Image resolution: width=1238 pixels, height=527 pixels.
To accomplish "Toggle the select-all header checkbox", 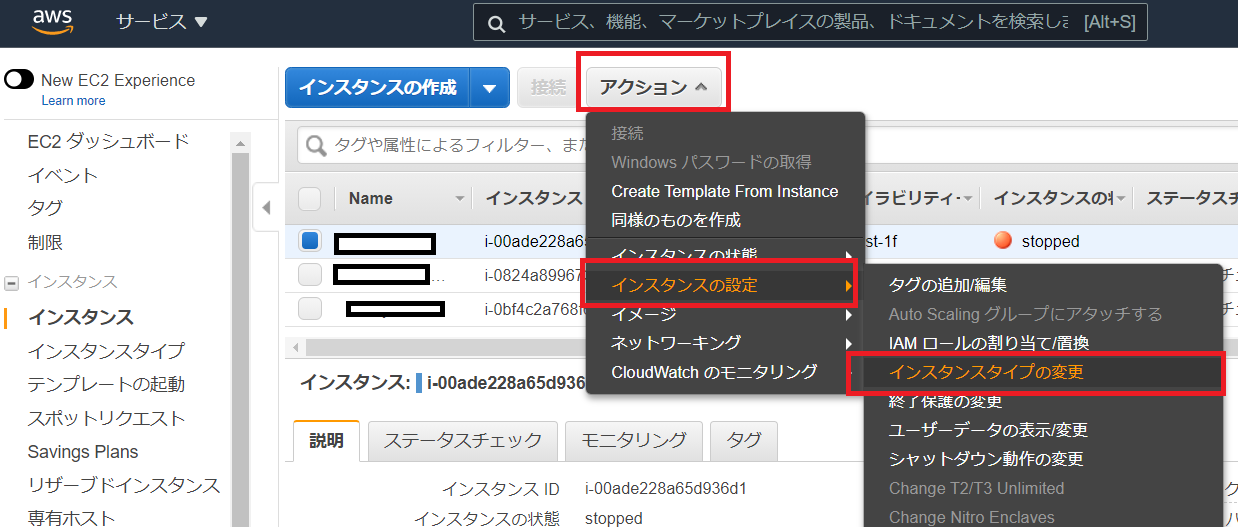I will point(310,198).
